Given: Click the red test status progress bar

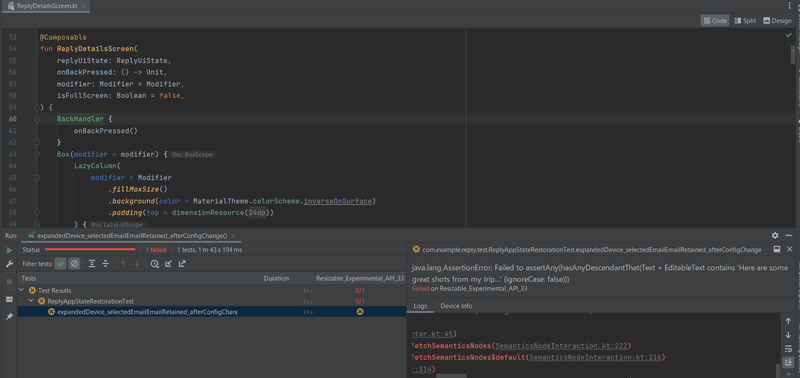Looking at the screenshot, I should tap(90, 249).
